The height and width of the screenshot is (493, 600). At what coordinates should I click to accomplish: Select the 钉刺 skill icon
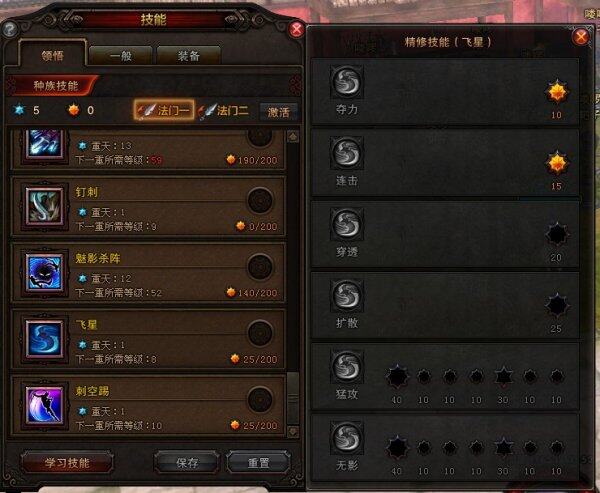pos(44,206)
